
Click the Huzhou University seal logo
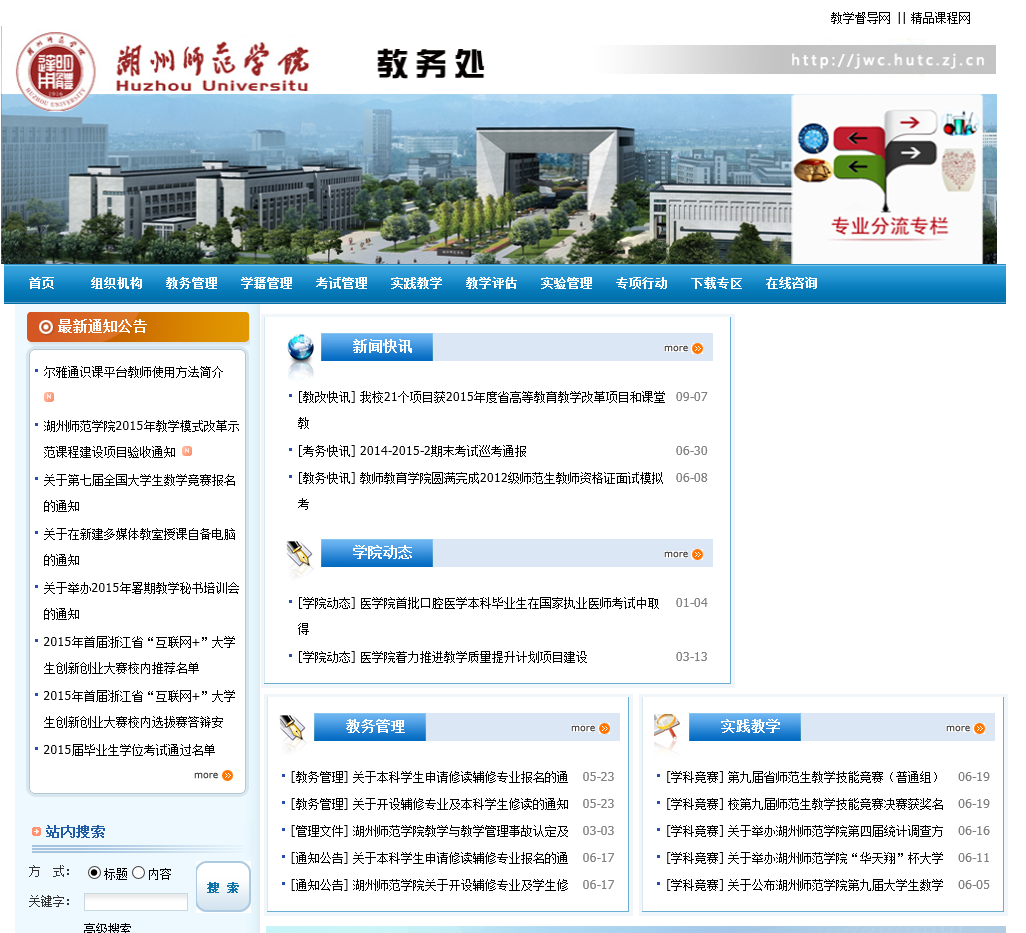coord(56,71)
